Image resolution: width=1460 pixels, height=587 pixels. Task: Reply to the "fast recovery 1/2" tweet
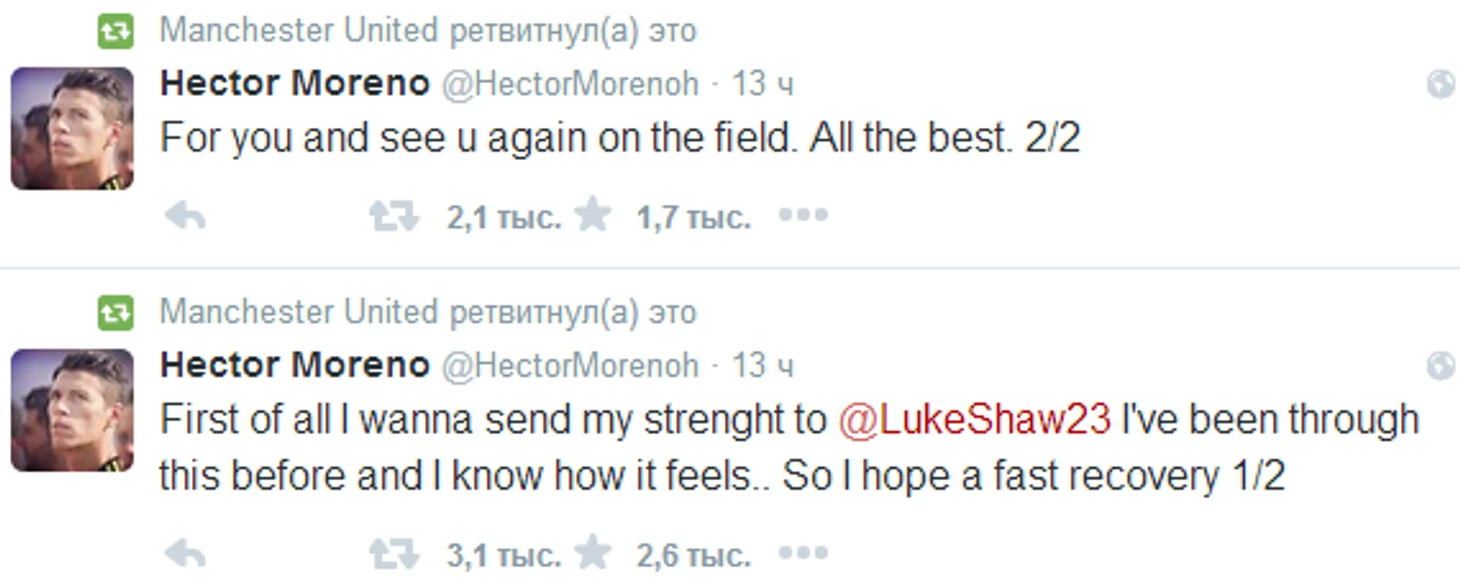tap(185, 555)
